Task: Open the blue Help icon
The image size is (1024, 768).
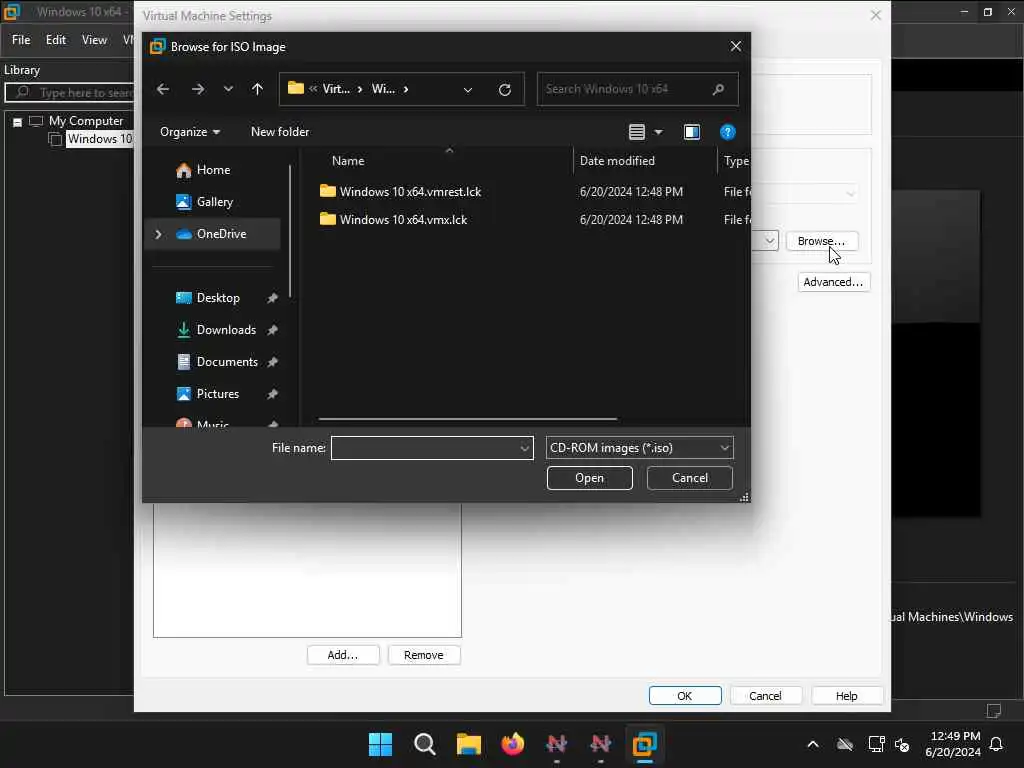Action: pyautogui.click(x=727, y=132)
